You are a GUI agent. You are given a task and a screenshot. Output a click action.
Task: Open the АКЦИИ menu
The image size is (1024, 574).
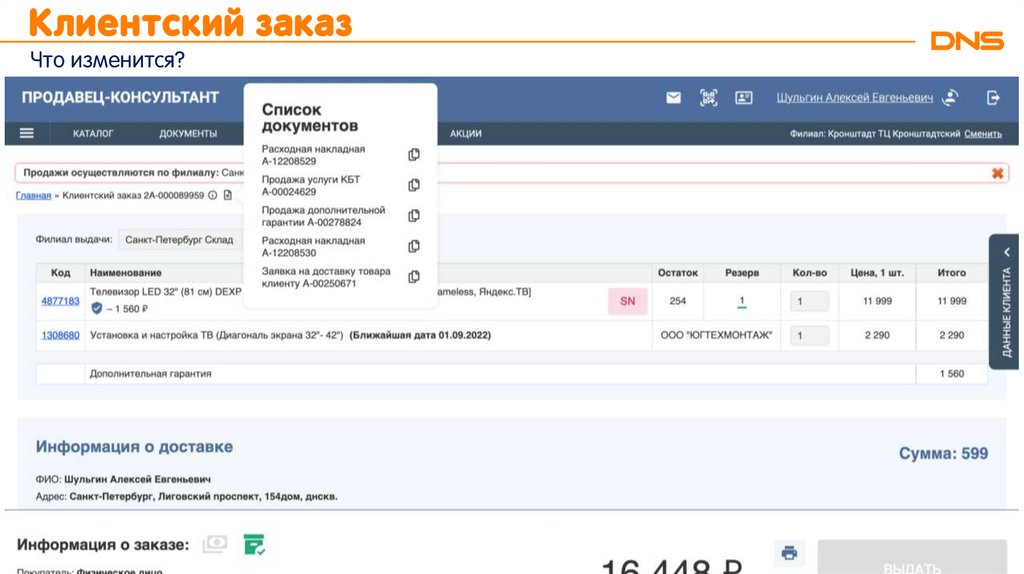[x=466, y=133]
